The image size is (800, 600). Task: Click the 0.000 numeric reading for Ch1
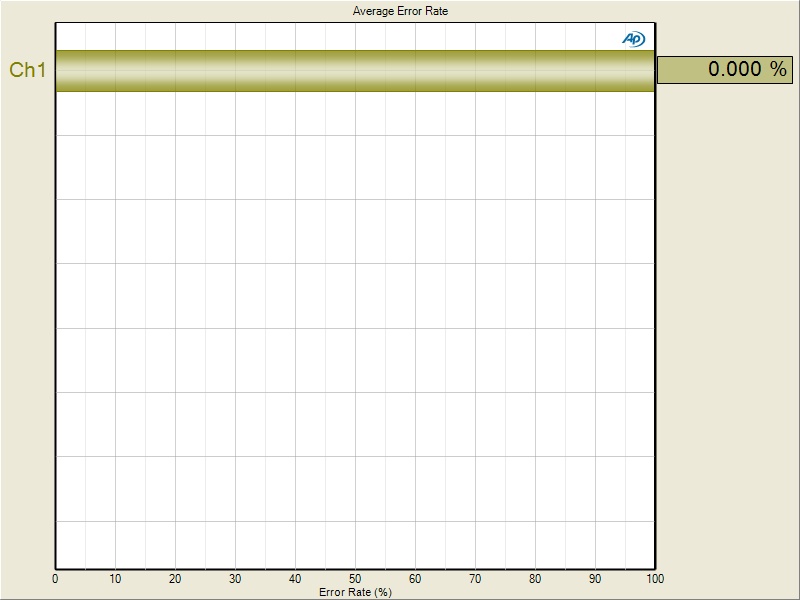[x=734, y=69]
